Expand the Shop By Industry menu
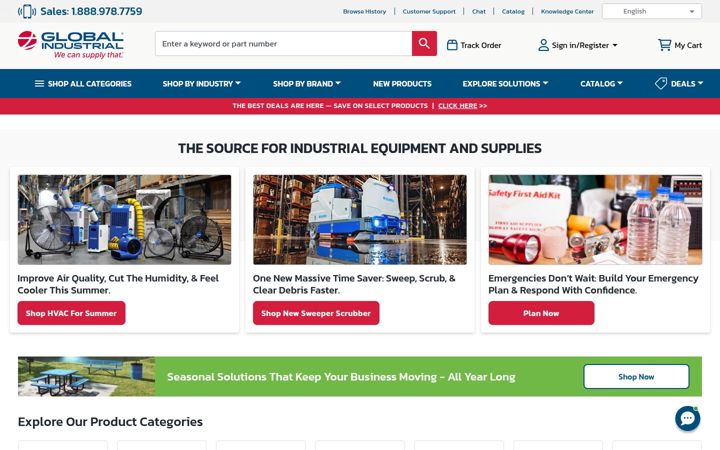Viewport: 720px width, 450px height. pos(201,84)
